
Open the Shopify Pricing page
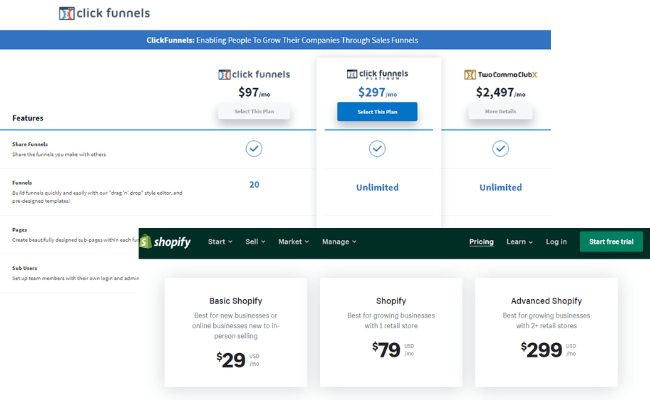(481, 242)
